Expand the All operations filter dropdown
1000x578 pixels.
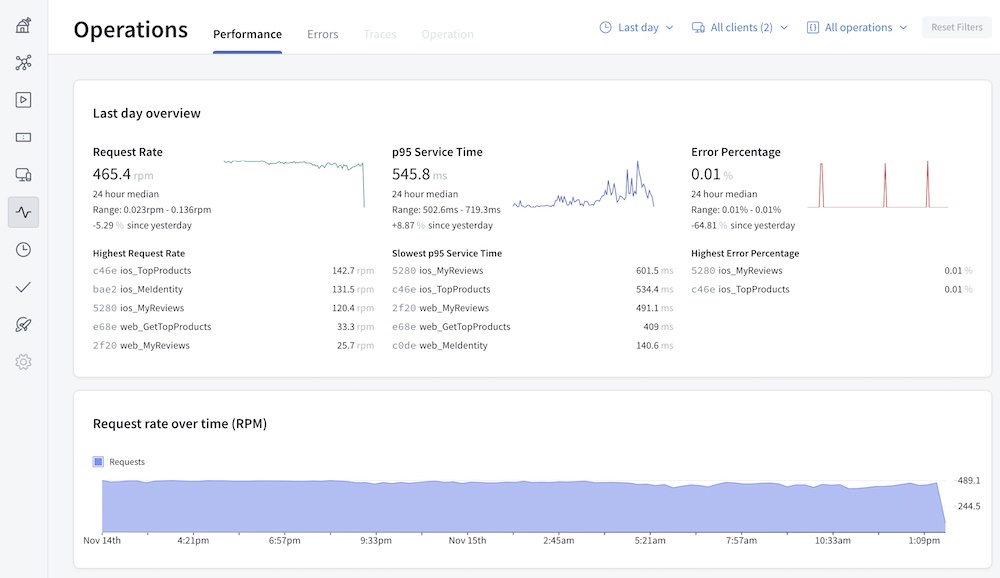pos(857,28)
